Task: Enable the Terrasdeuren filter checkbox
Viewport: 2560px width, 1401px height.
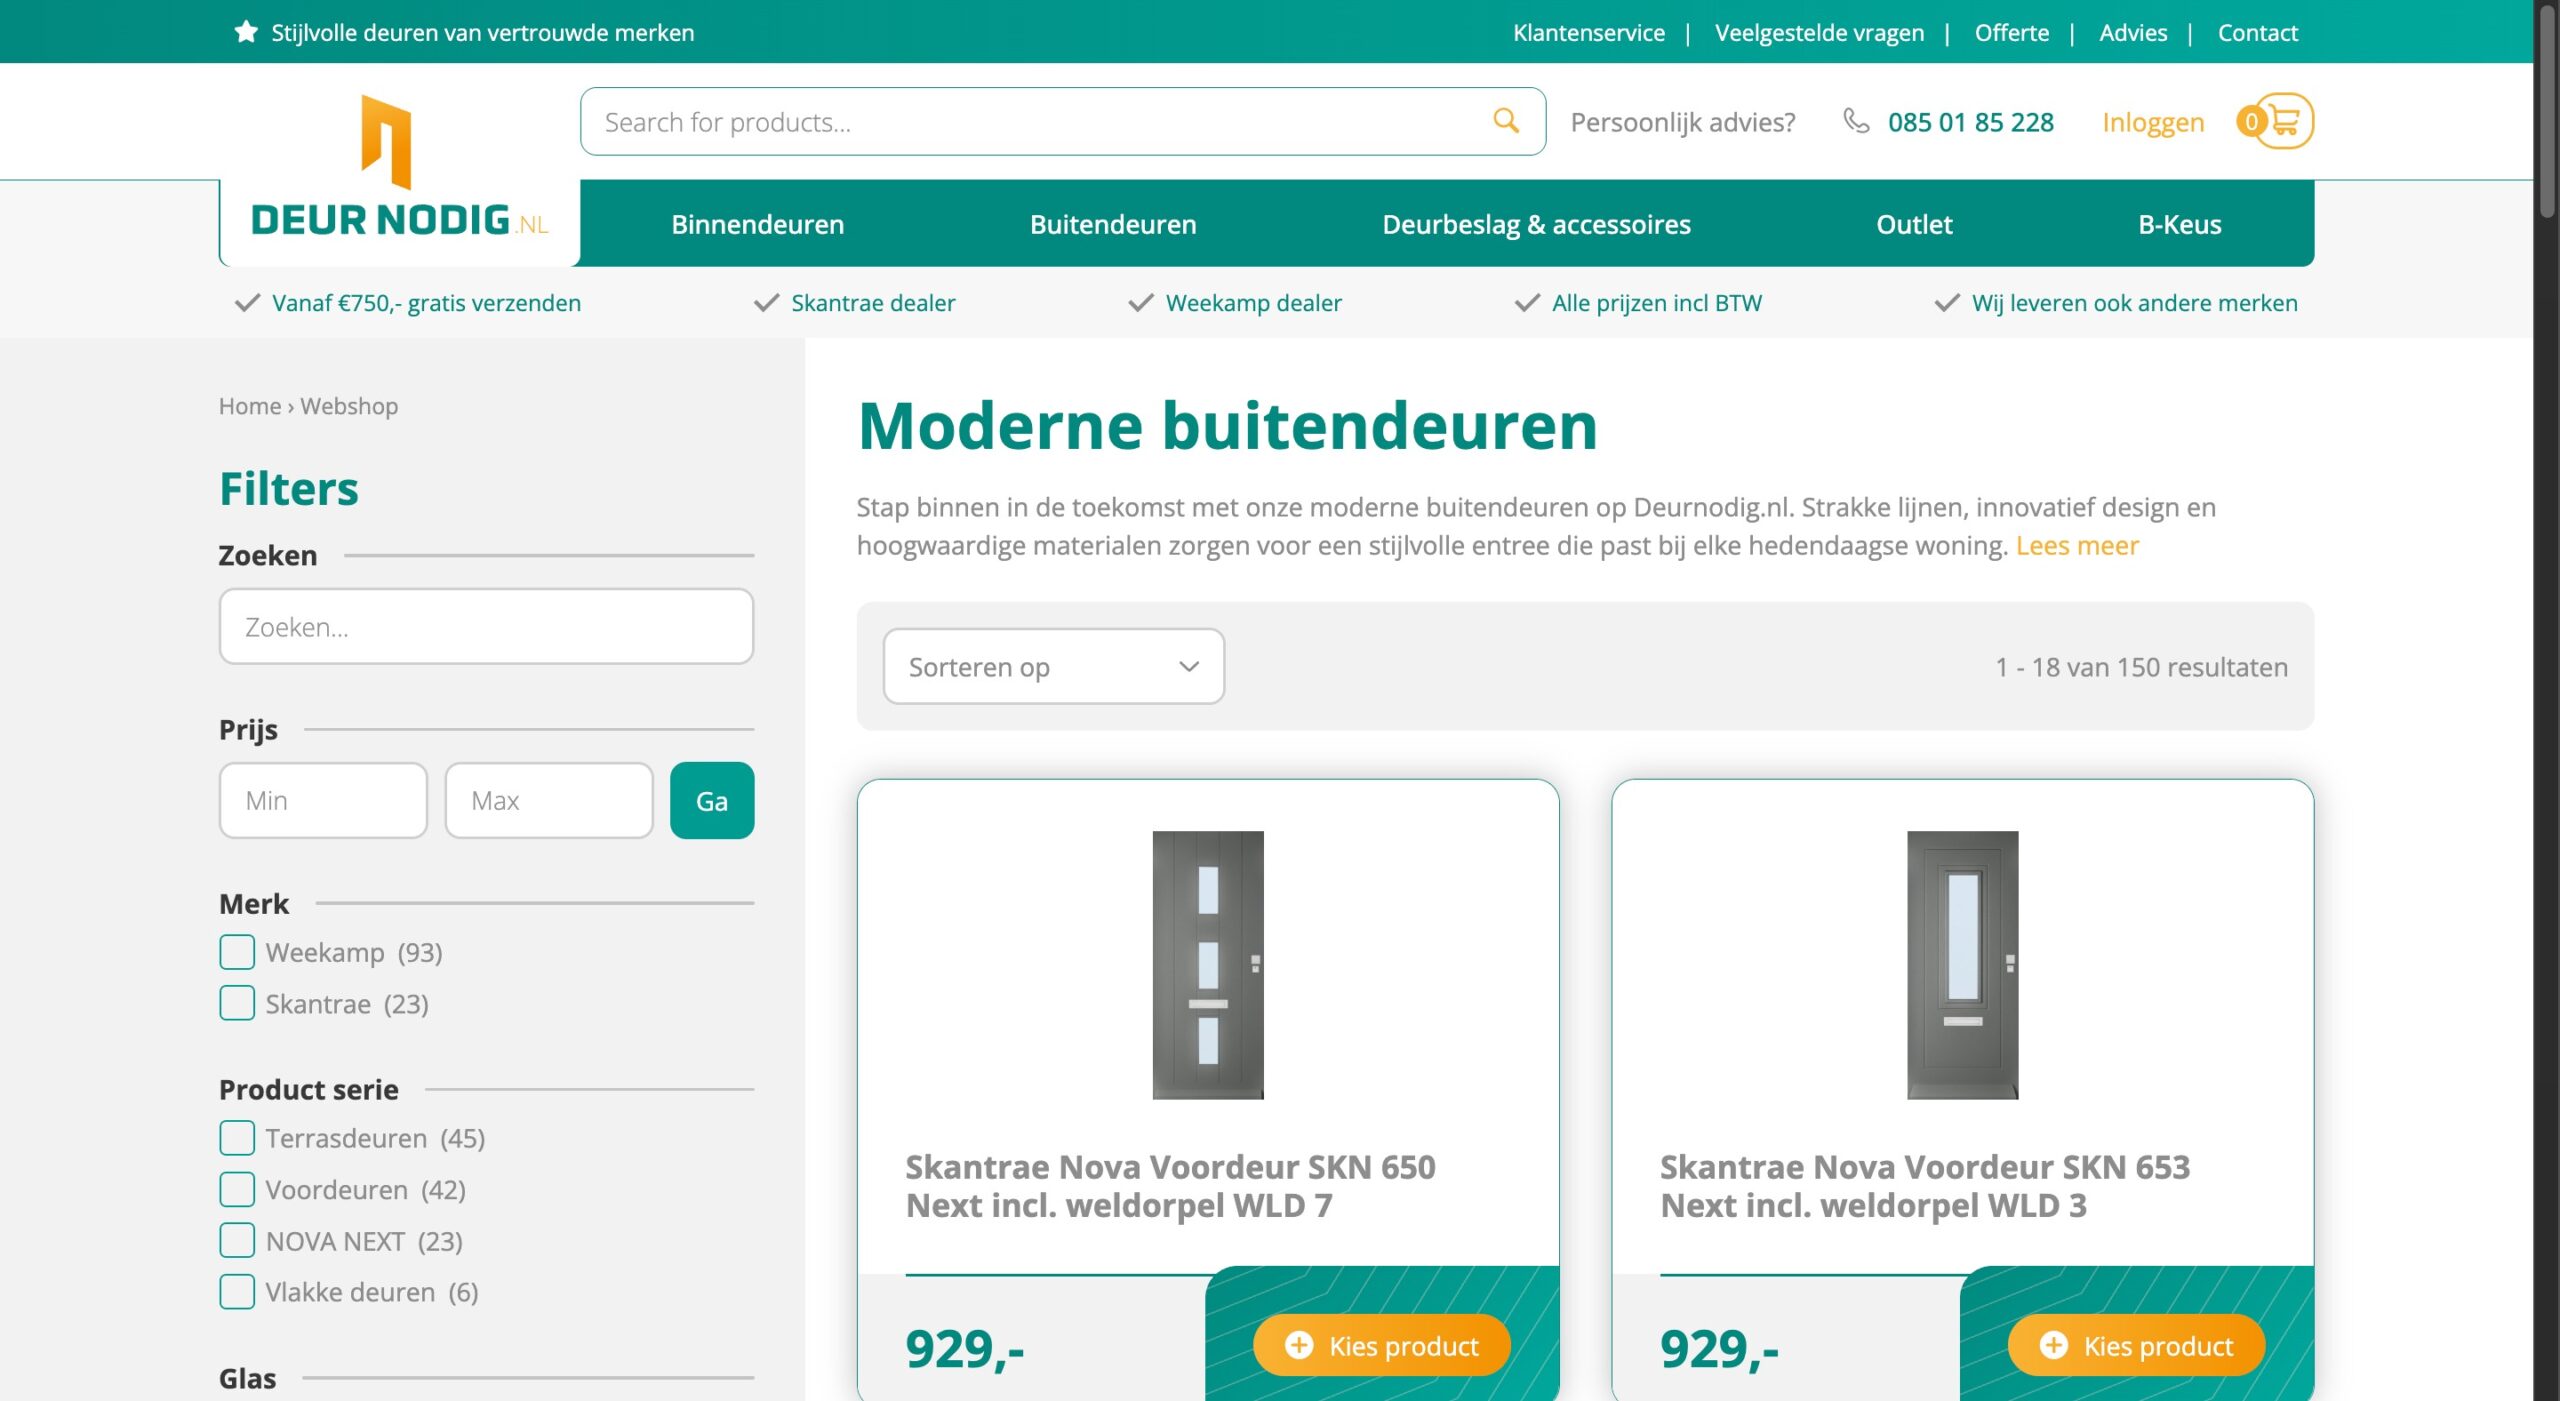Action: [x=237, y=1138]
